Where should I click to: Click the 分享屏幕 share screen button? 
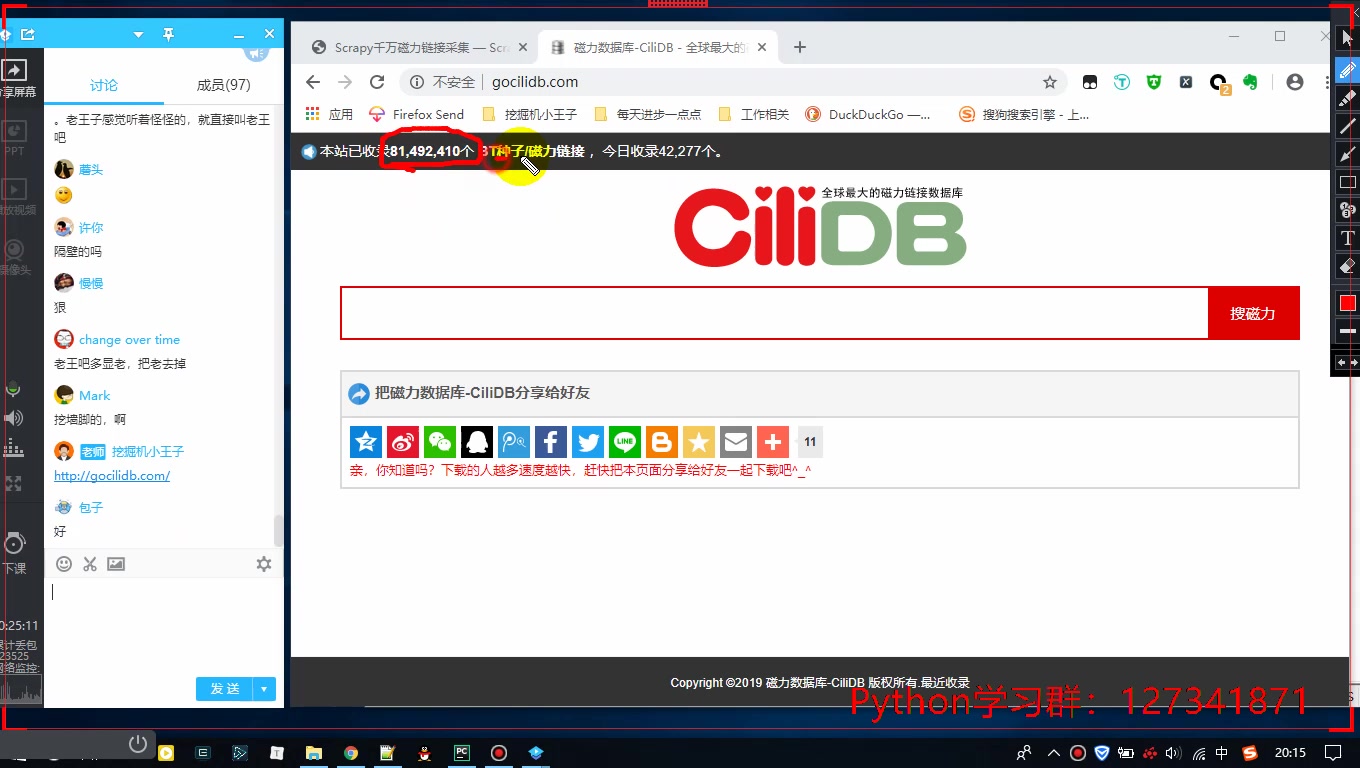pyautogui.click(x=15, y=77)
